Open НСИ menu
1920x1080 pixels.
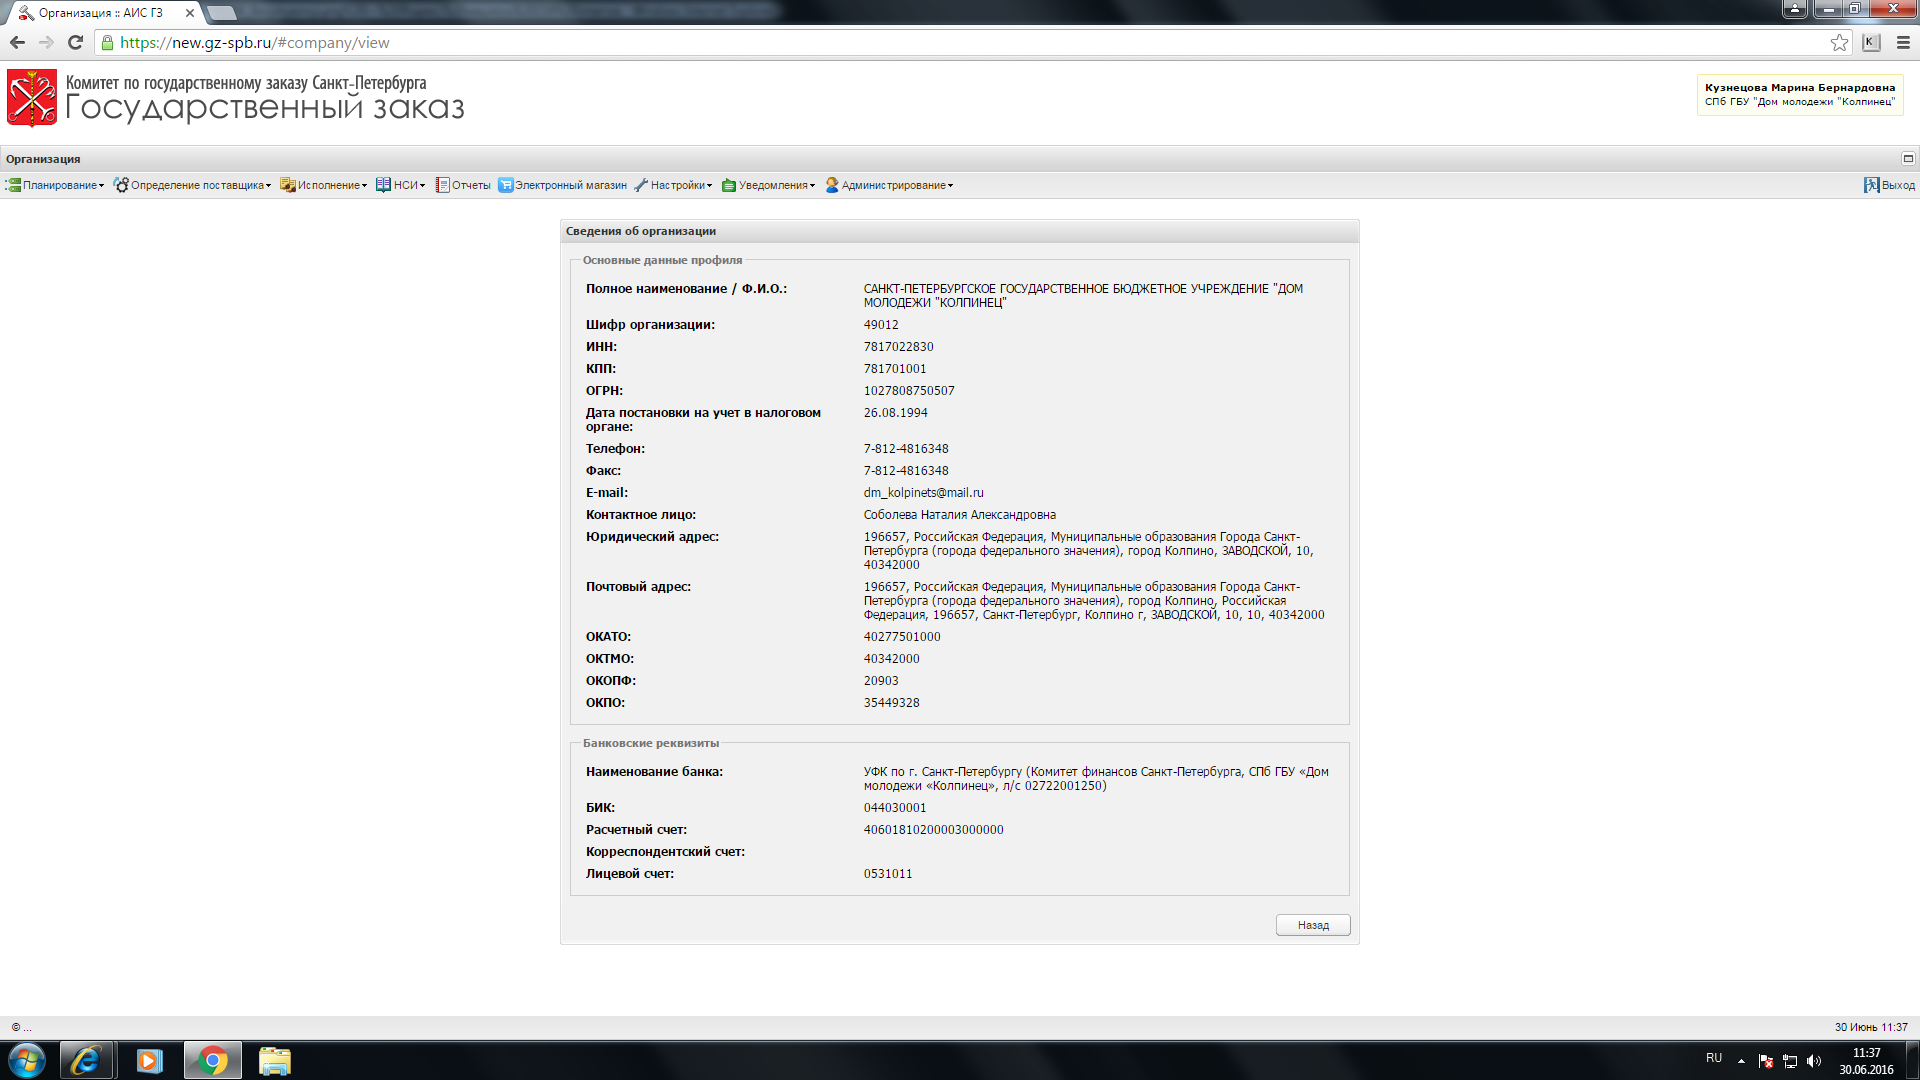point(405,185)
